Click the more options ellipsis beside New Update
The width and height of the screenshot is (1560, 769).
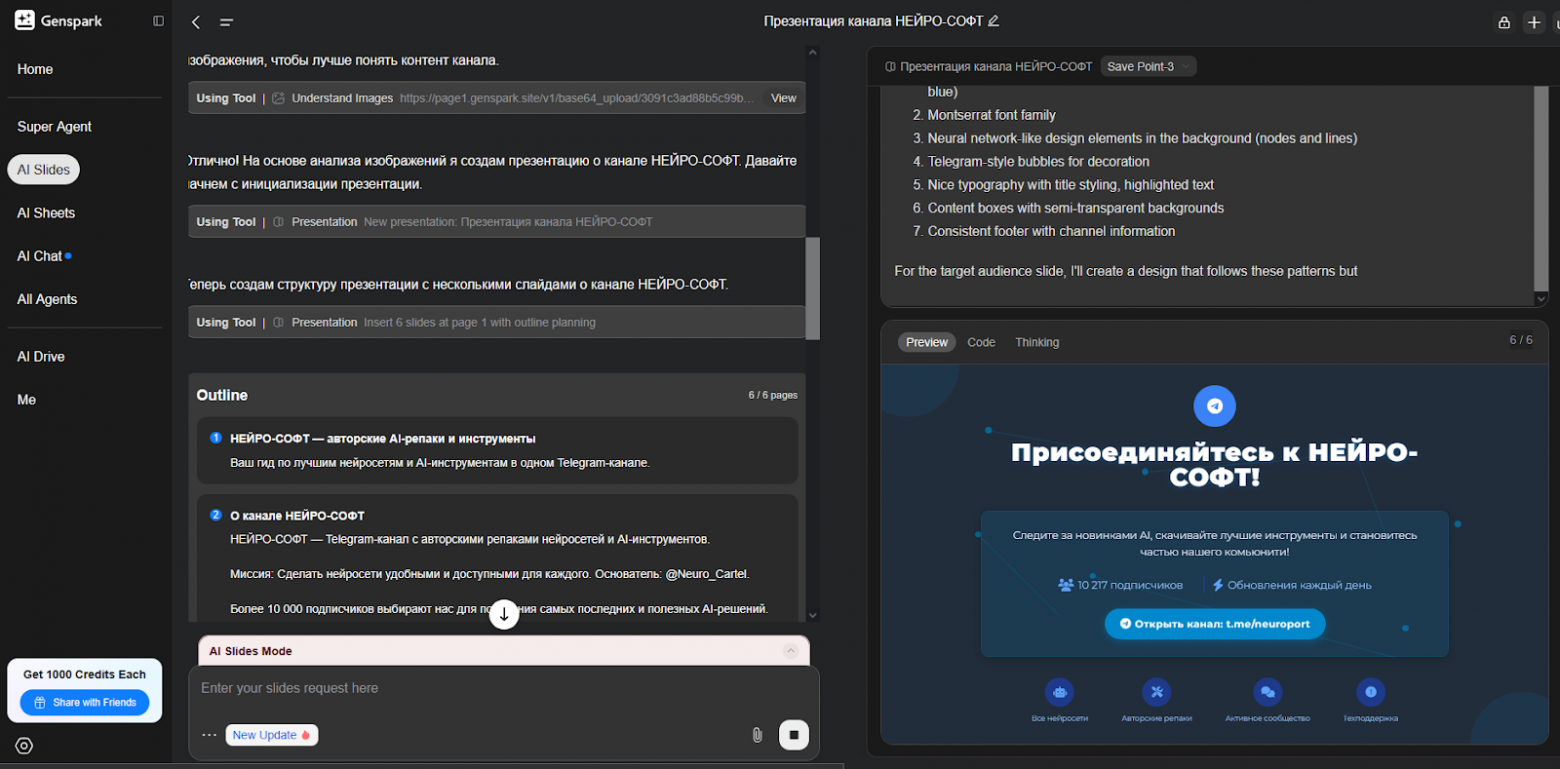pyautogui.click(x=210, y=734)
